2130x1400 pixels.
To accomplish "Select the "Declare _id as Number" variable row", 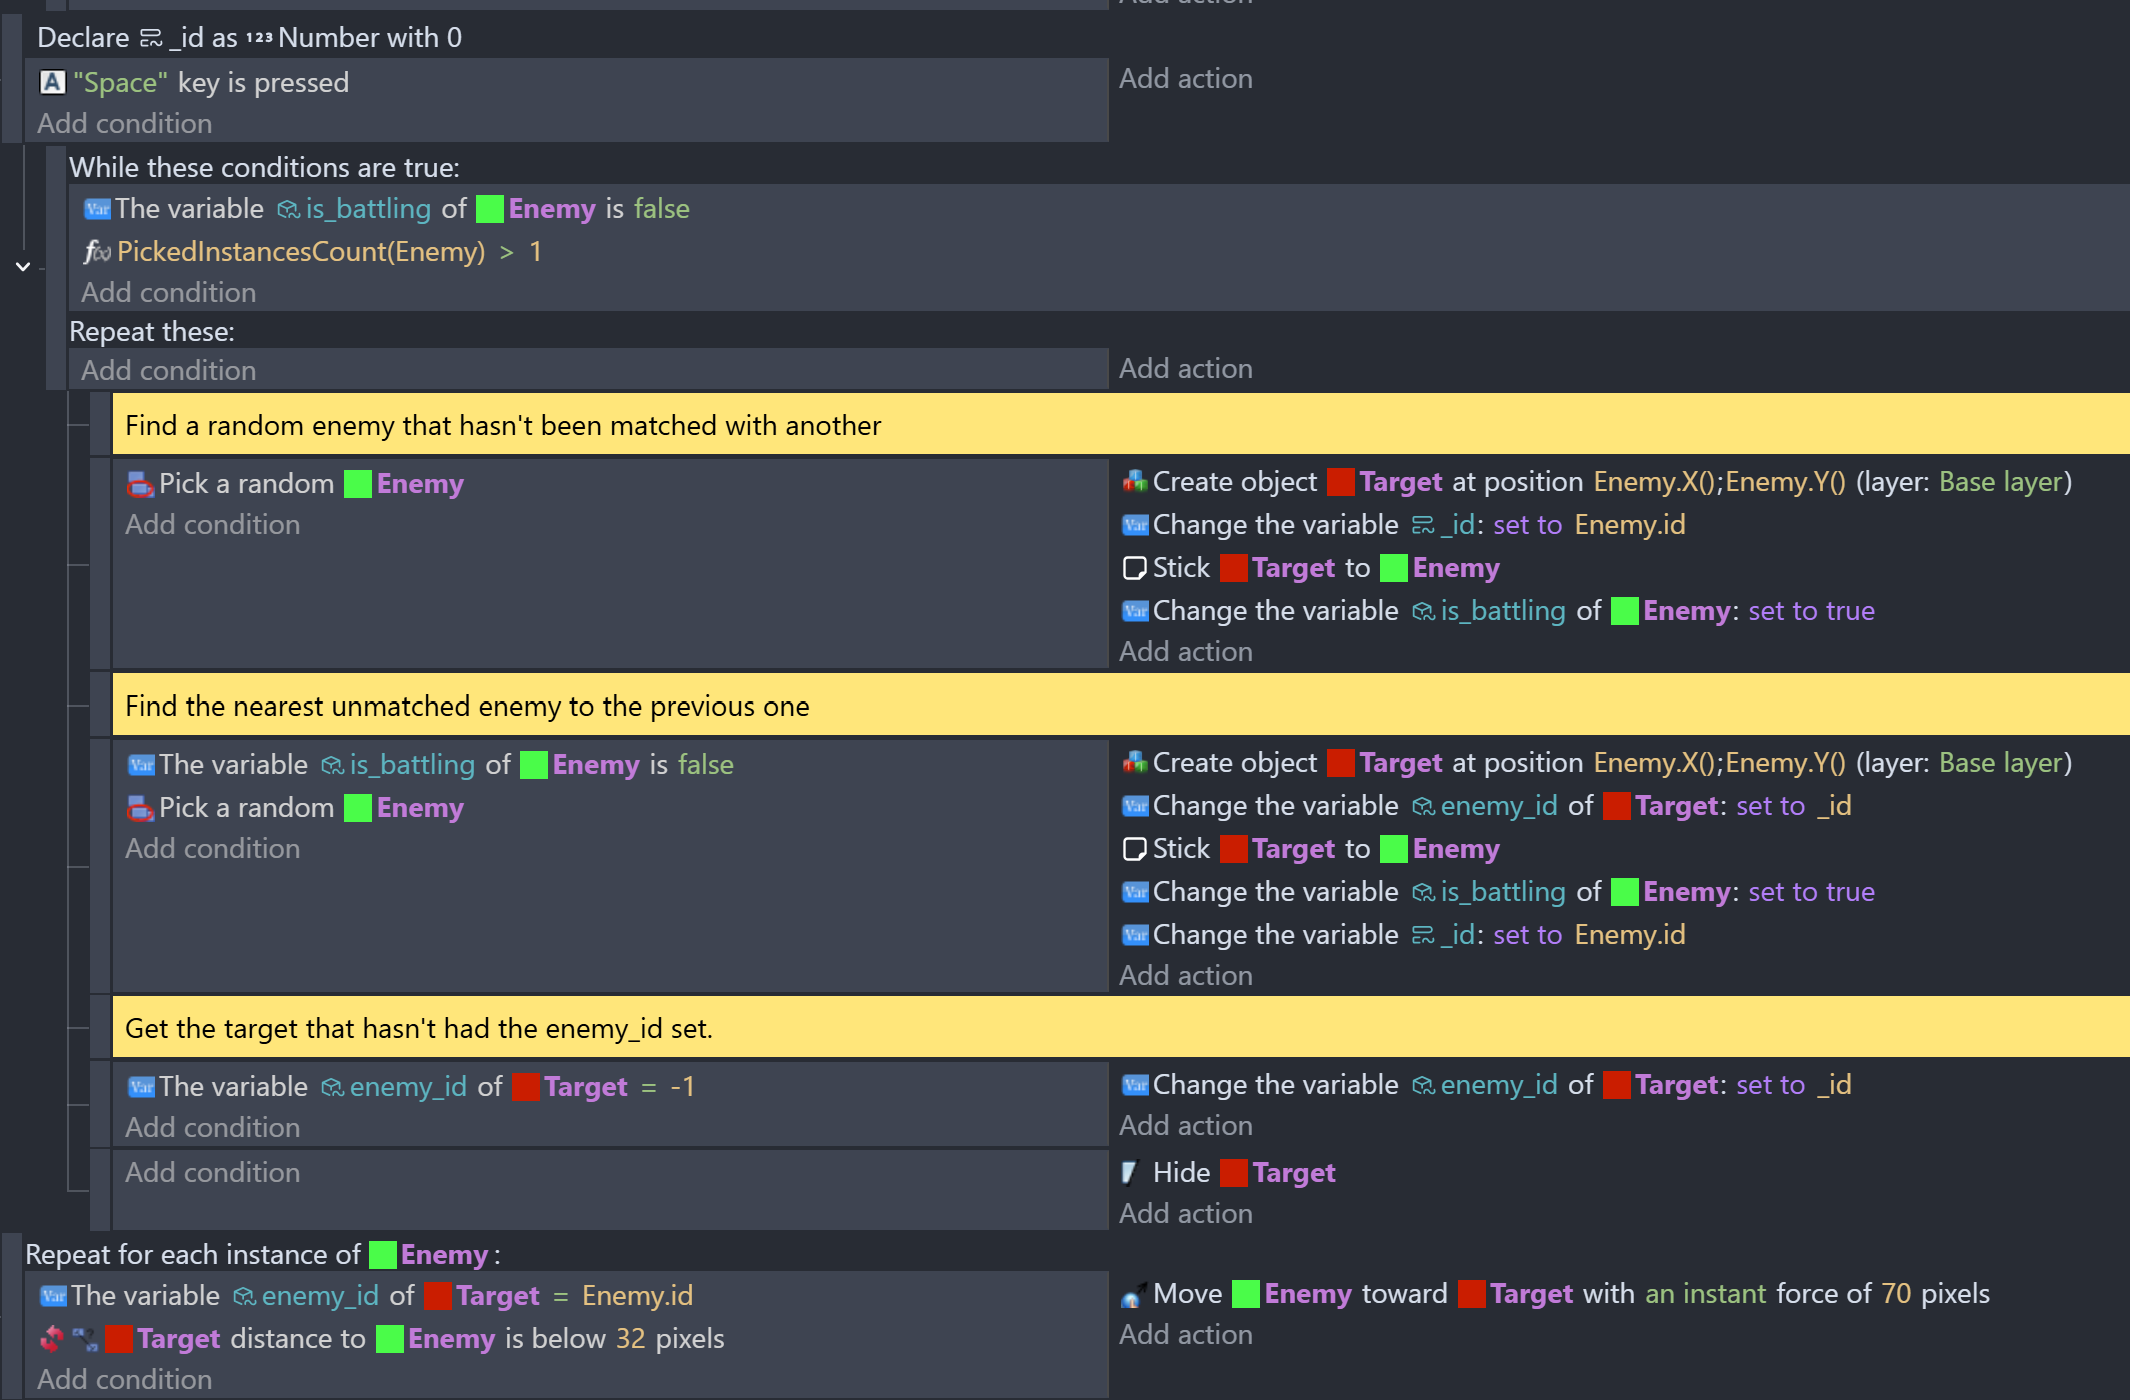I will click(x=250, y=37).
